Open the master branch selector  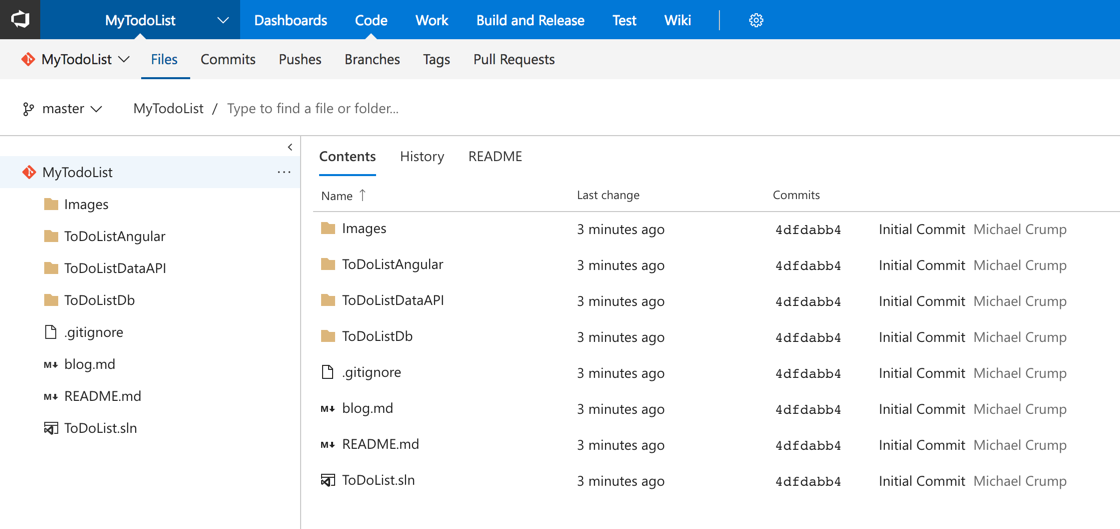click(x=62, y=109)
